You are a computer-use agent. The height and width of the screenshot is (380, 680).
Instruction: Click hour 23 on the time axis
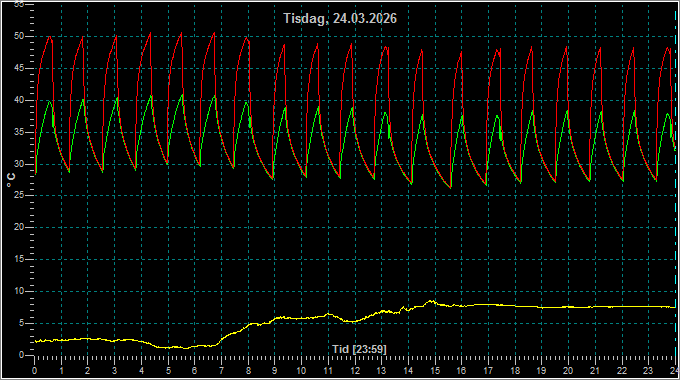pyautogui.click(x=648, y=371)
